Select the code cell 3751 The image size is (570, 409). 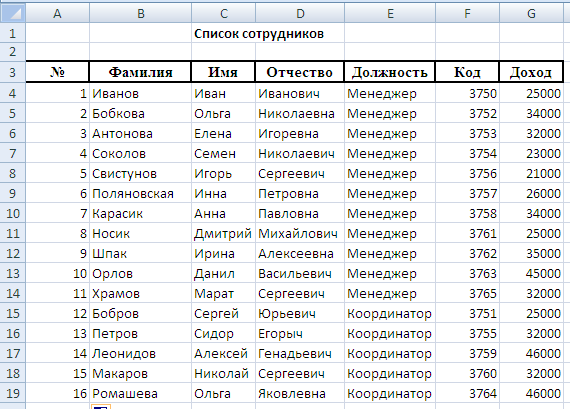tap(467, 313)
